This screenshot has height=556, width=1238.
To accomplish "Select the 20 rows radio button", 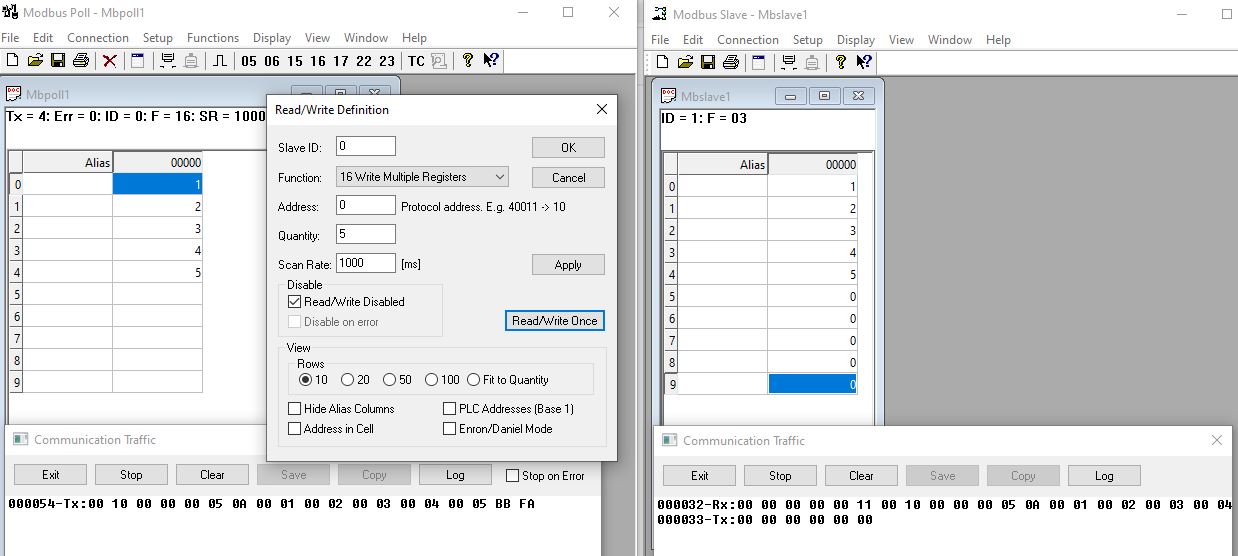I will point(348,380).
